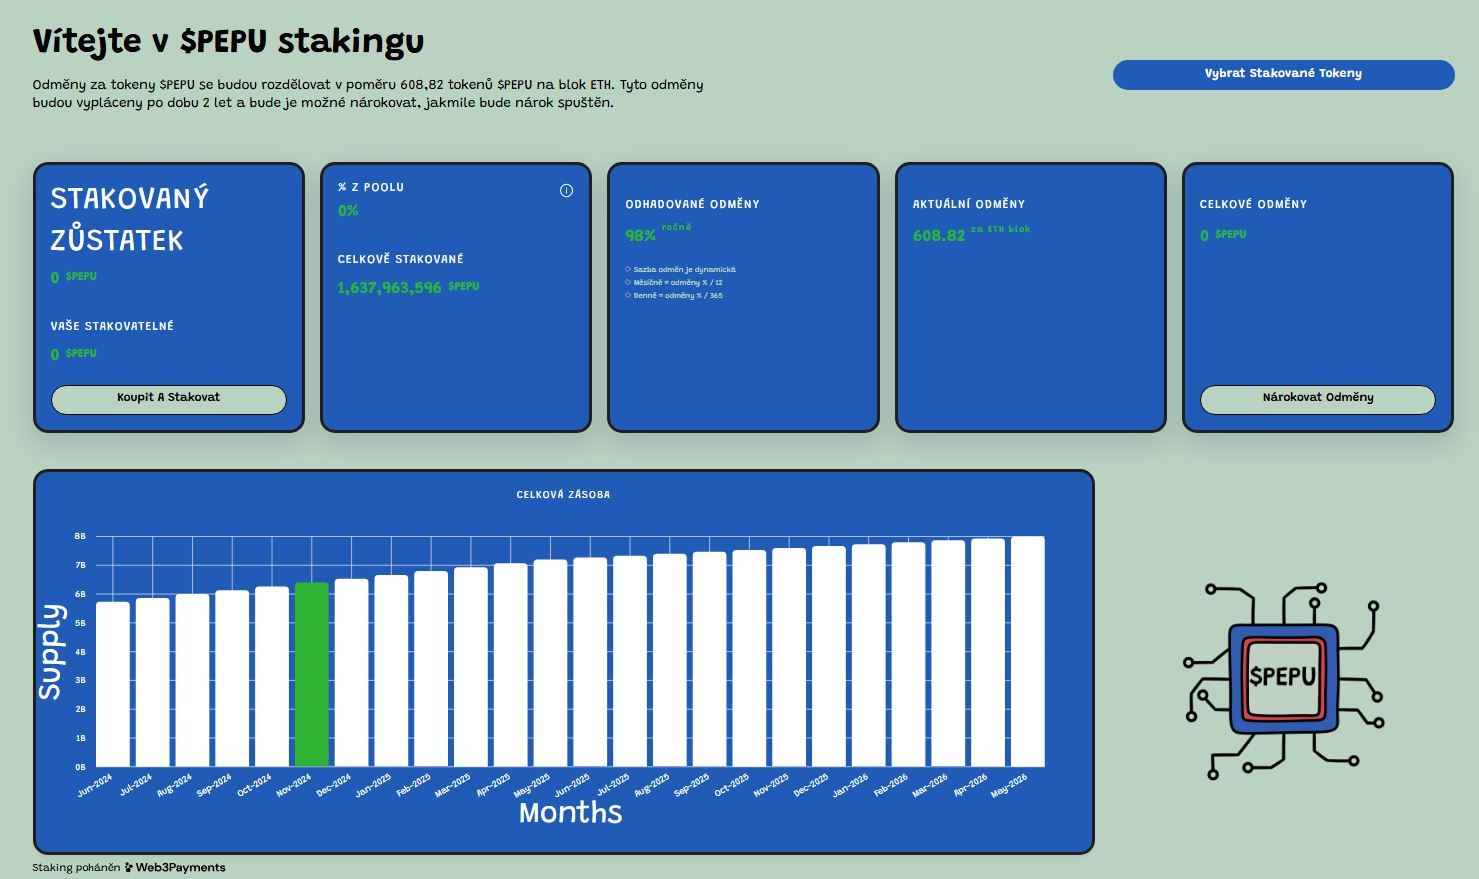Image resolution: width=1479 pixels, height=879 pixels.
Task: Click the Aktuální Odměny label
Action: (x=969, y=204)
